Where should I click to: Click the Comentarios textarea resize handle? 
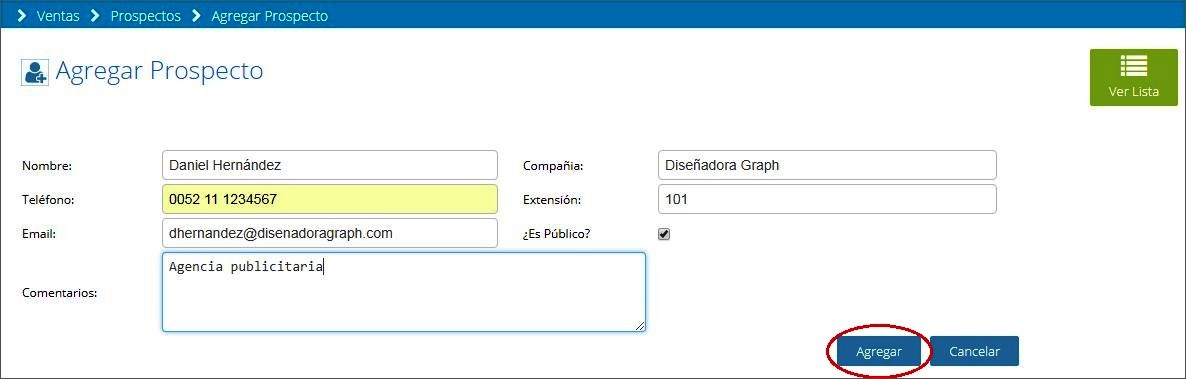[640, 325]
